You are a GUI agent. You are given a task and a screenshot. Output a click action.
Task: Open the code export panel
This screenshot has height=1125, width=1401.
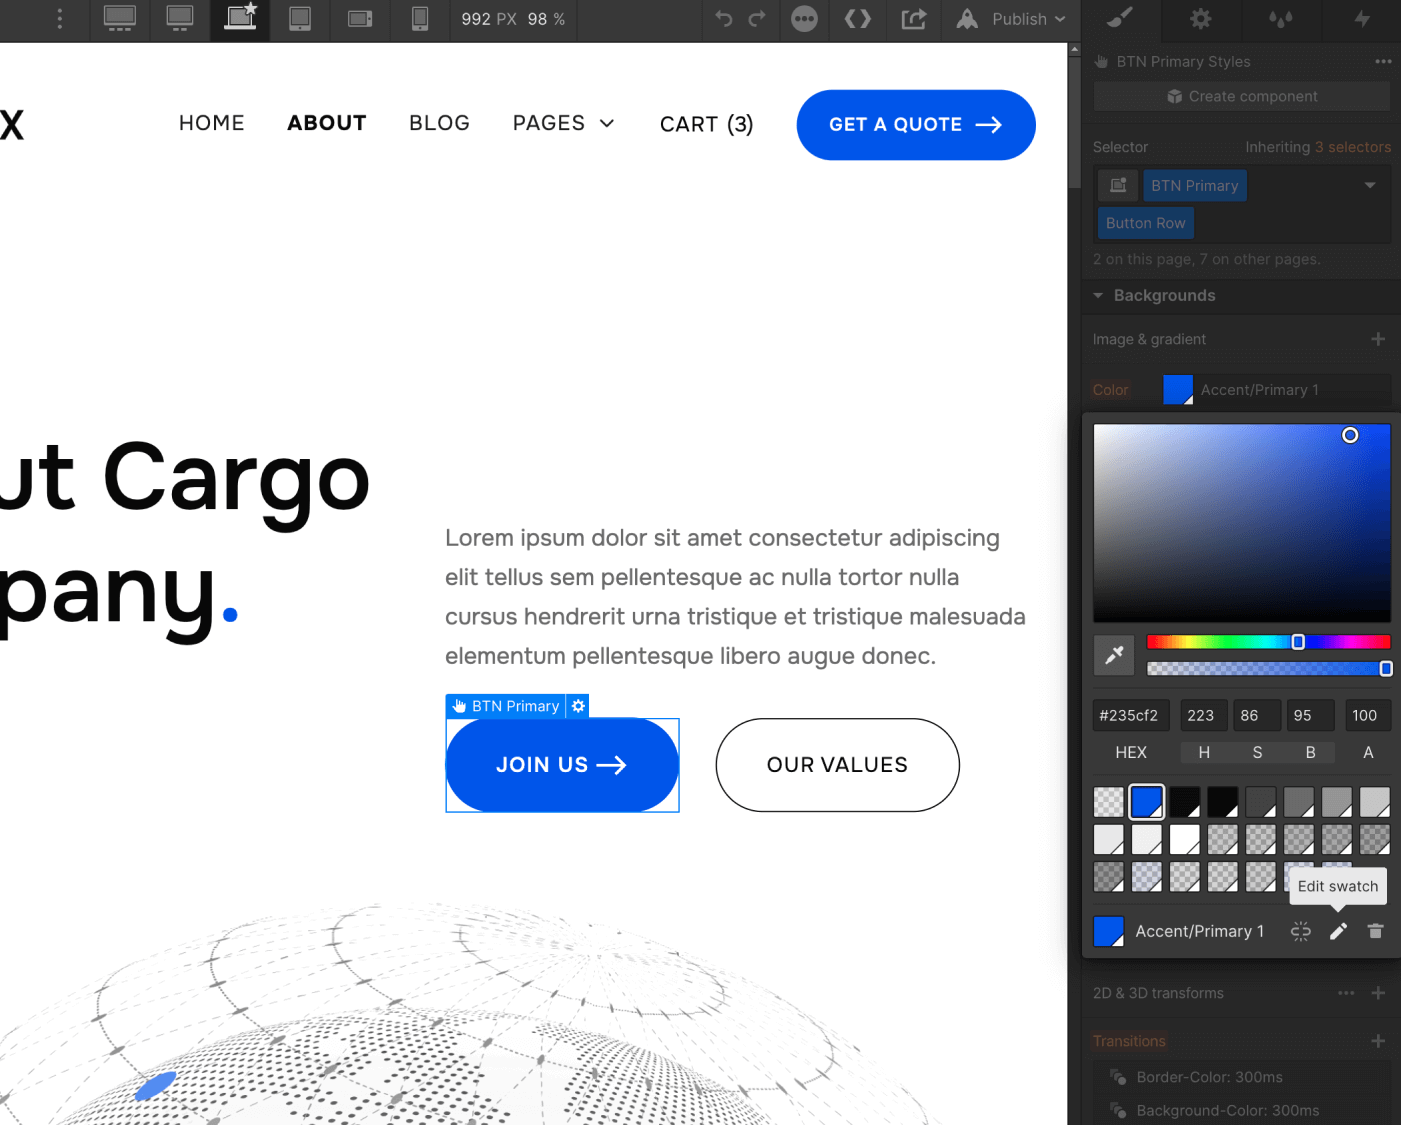857,19
